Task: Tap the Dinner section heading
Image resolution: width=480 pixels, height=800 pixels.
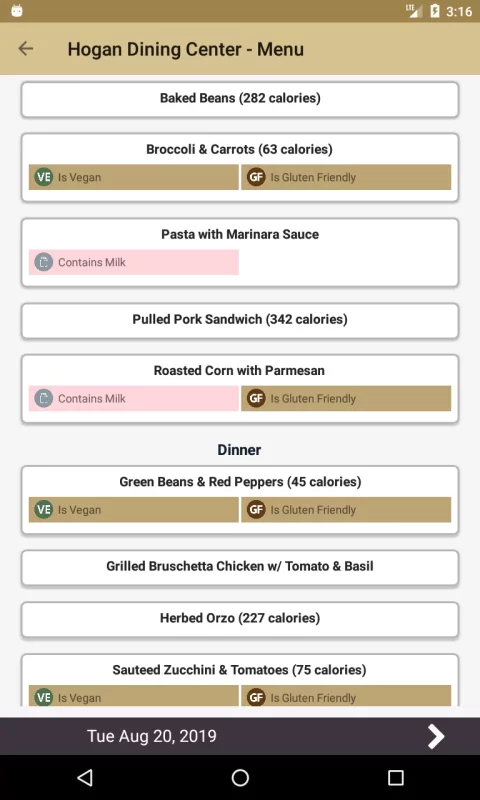Action: (239, 449)
